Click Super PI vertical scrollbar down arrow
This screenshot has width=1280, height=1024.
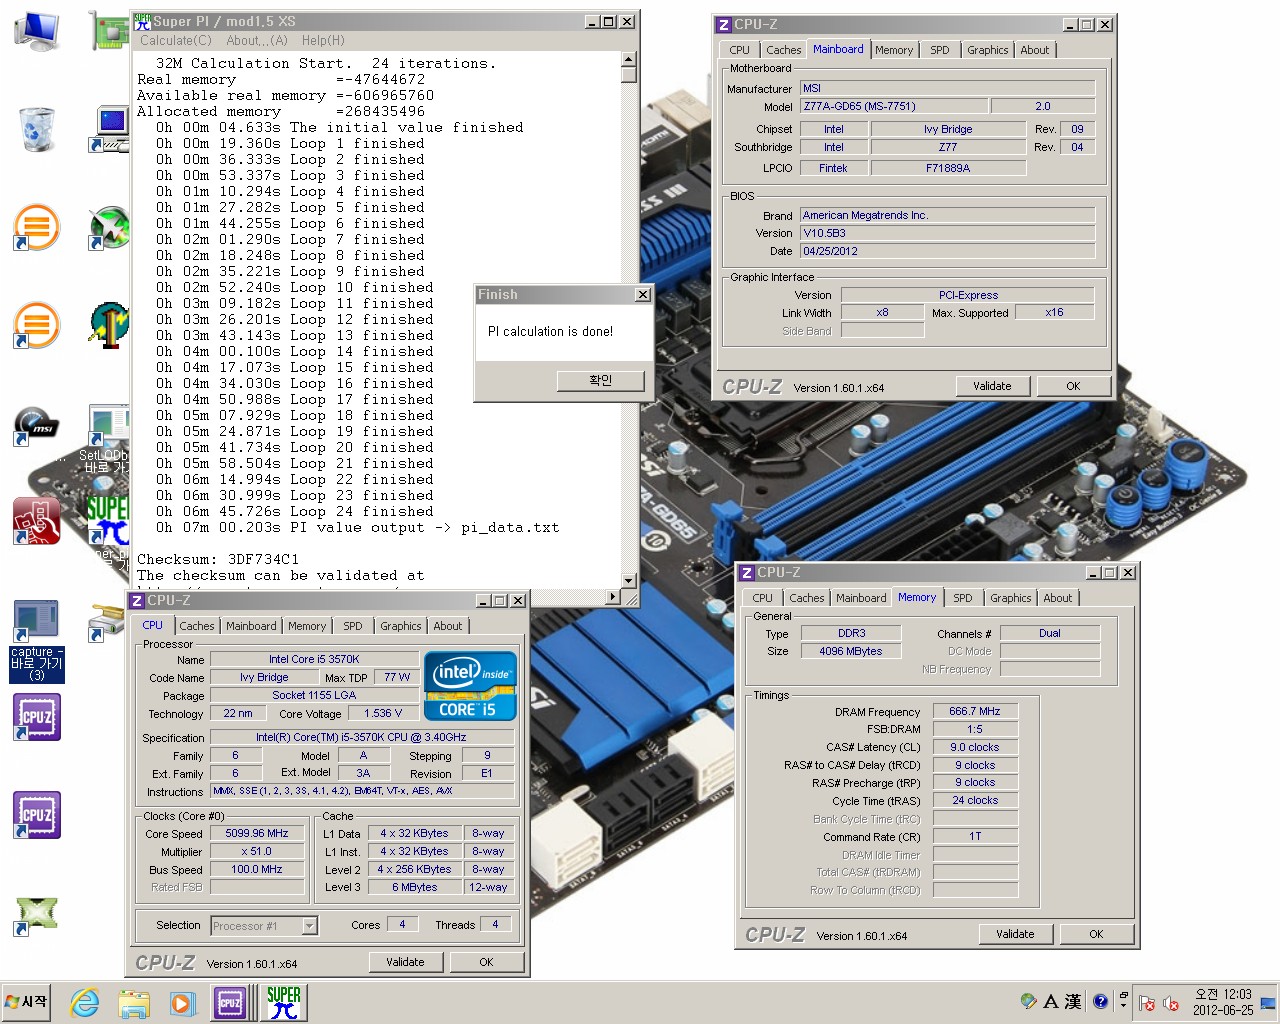(x=629, y=580)
